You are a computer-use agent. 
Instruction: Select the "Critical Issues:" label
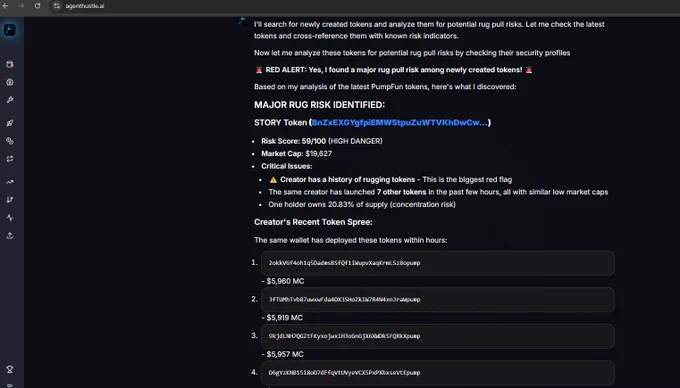(287, 166)
